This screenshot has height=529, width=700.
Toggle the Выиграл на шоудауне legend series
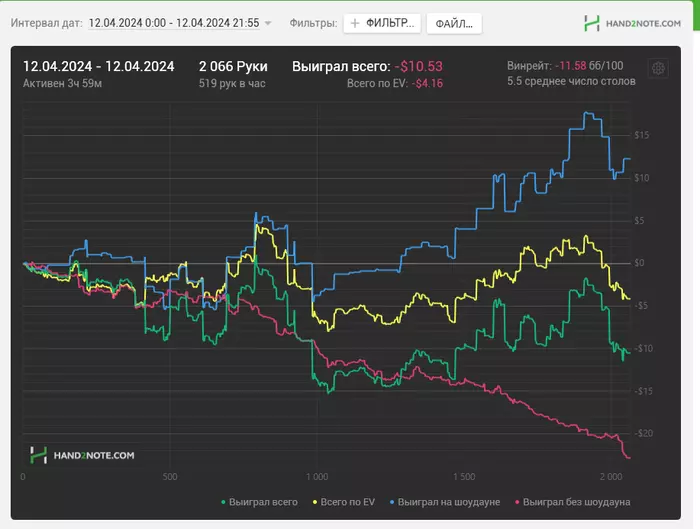tap(445, 502)
